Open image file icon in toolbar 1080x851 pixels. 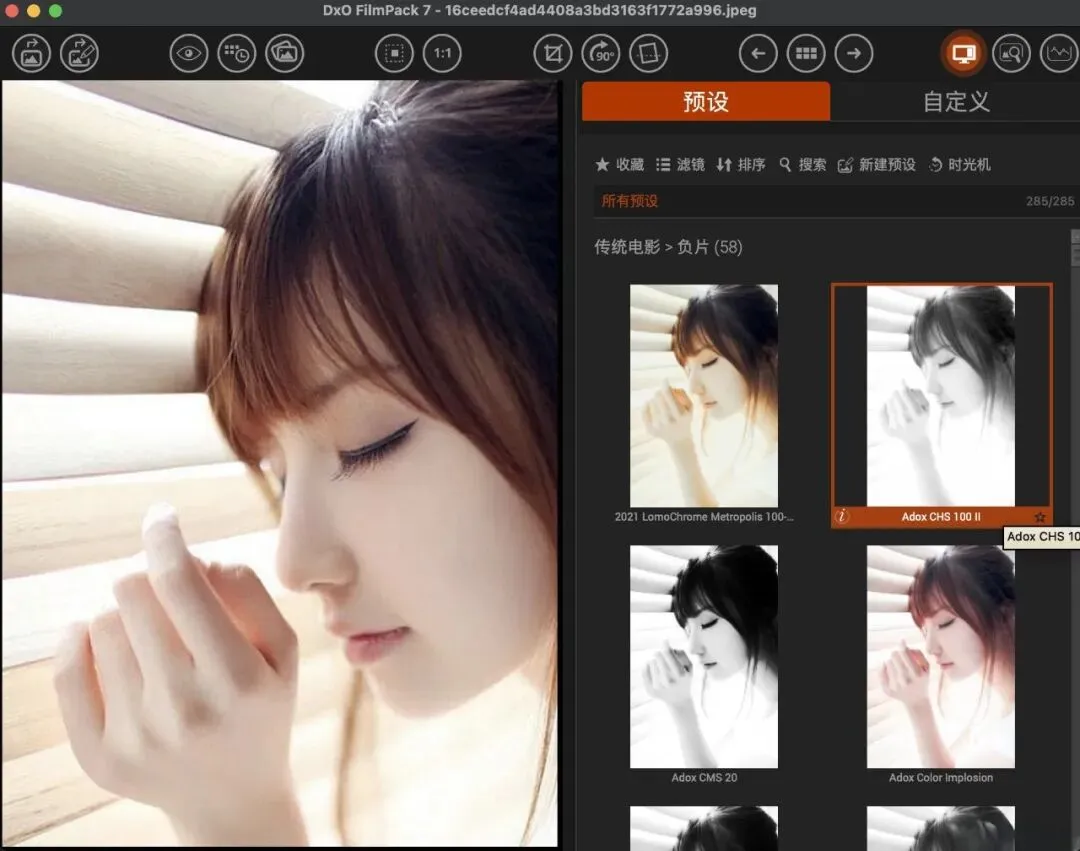tap(32, 53)
